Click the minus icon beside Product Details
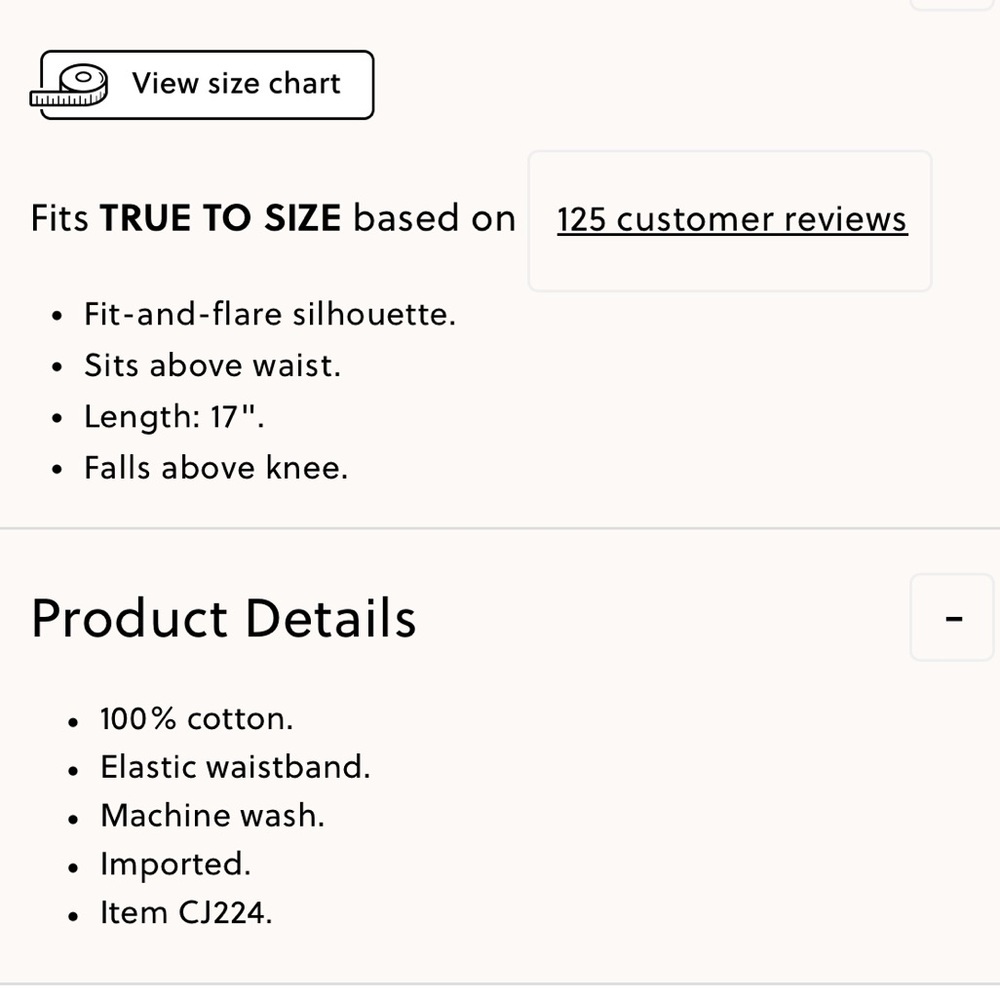The width and height of the screenshot is (1000, 1000). (x=953, y=618)
